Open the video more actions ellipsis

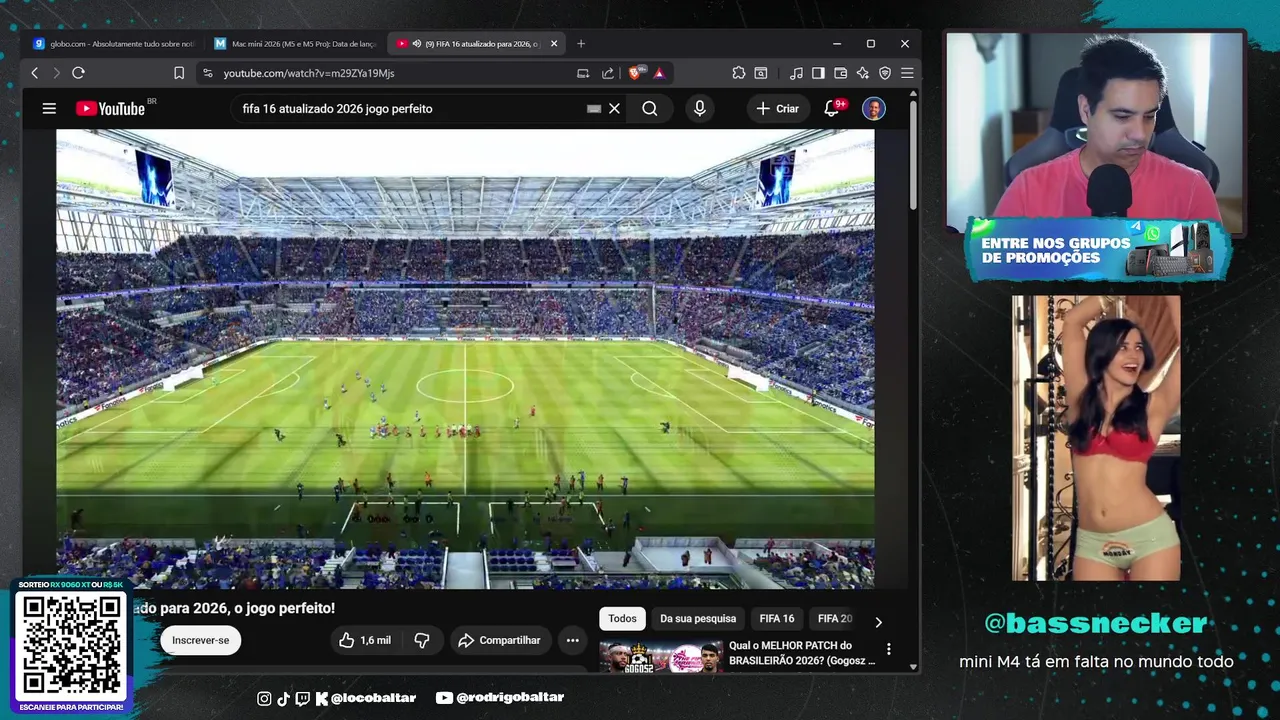pyautogui.click(x=573, y=640)
